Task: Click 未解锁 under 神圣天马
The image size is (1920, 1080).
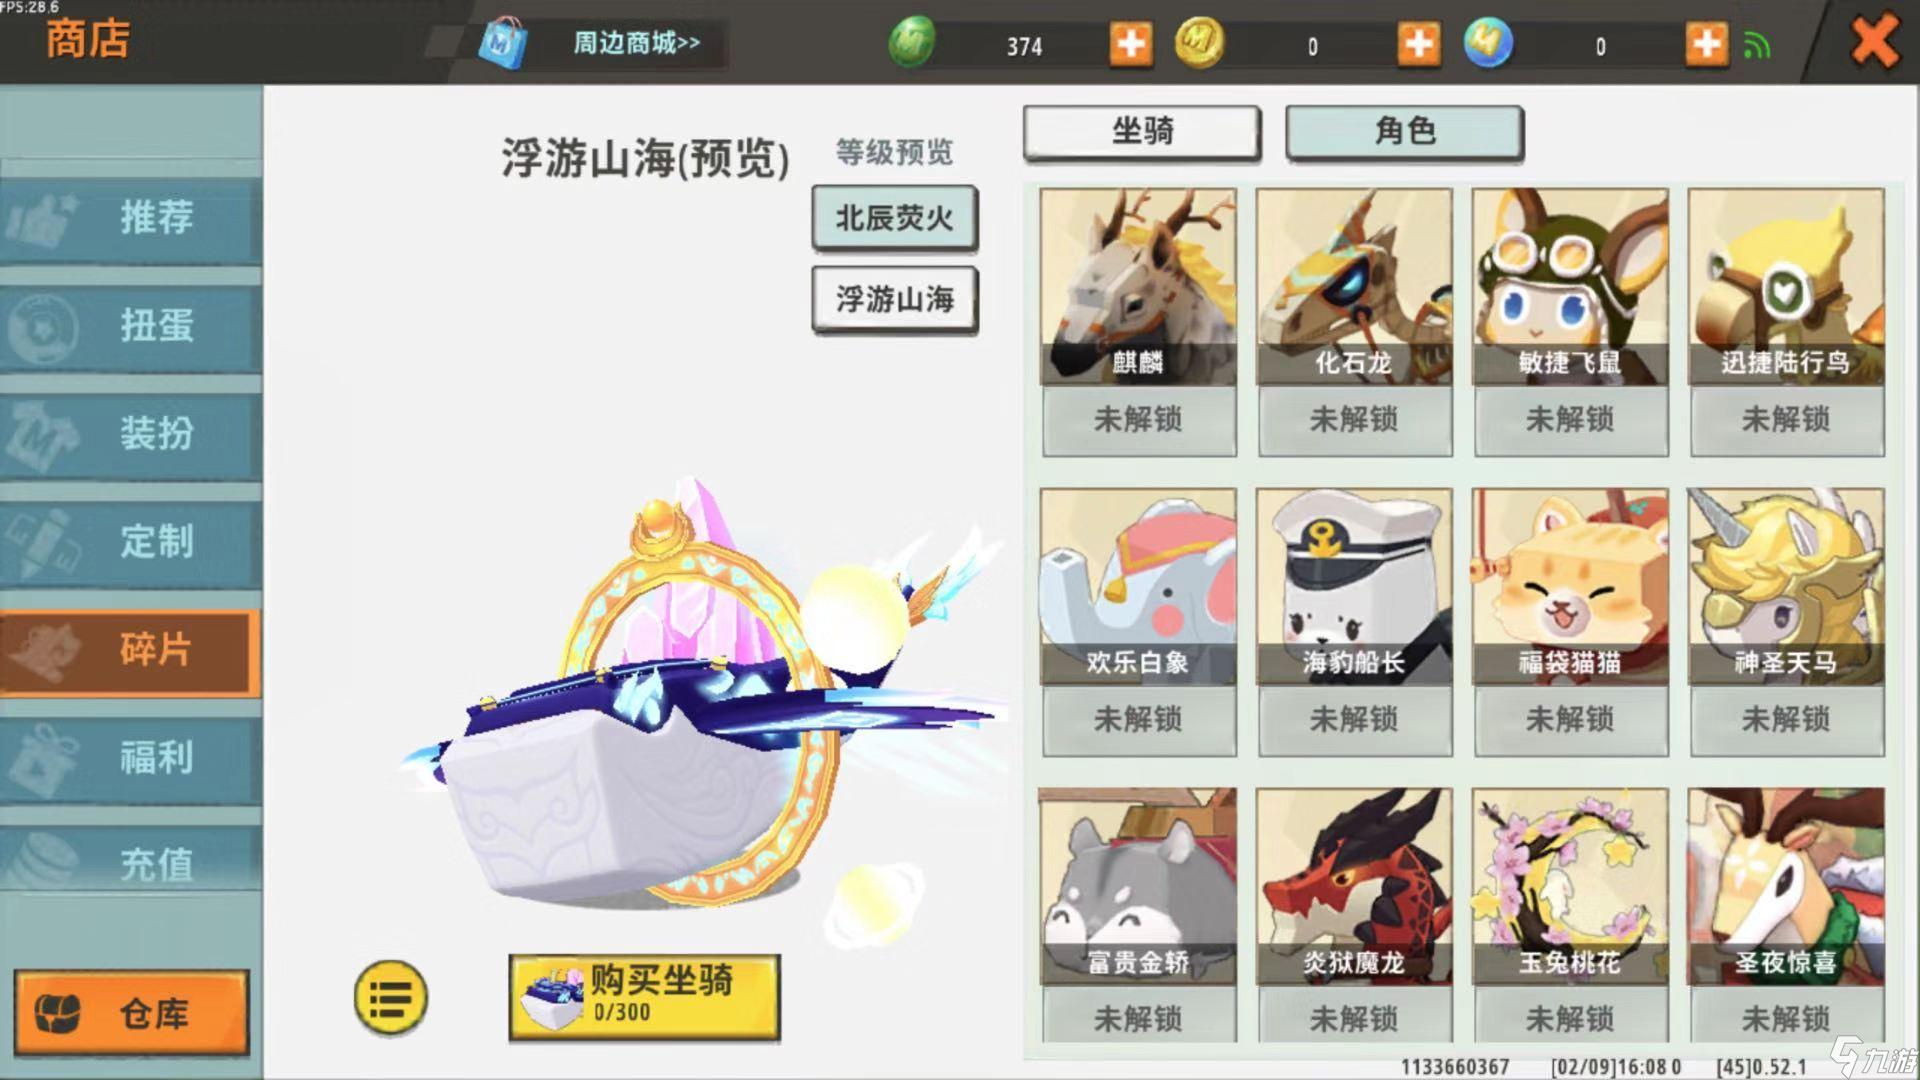Action: [1786, 719]
